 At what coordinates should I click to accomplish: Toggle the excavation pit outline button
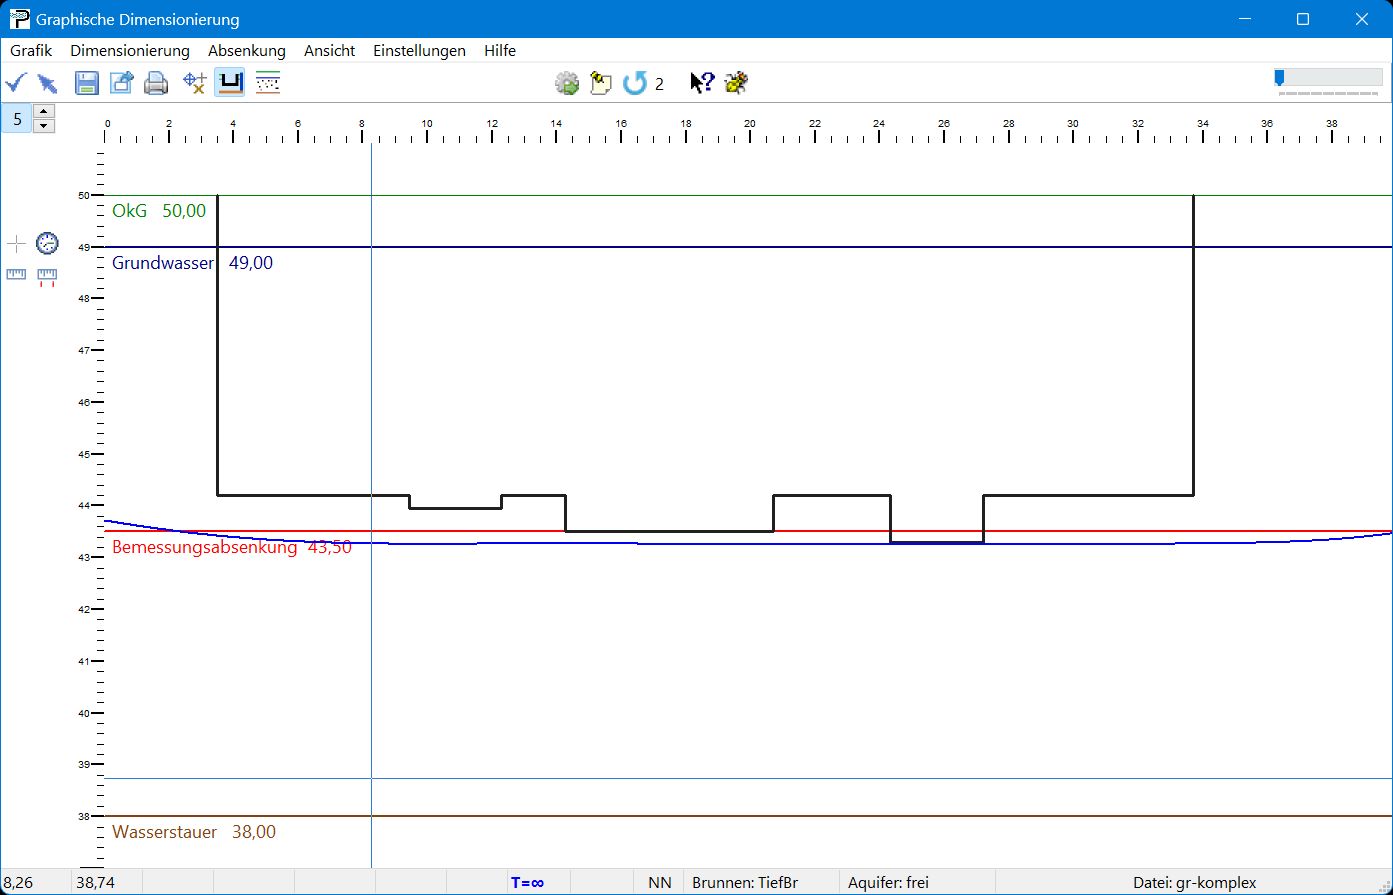click(x=230, y=83)
